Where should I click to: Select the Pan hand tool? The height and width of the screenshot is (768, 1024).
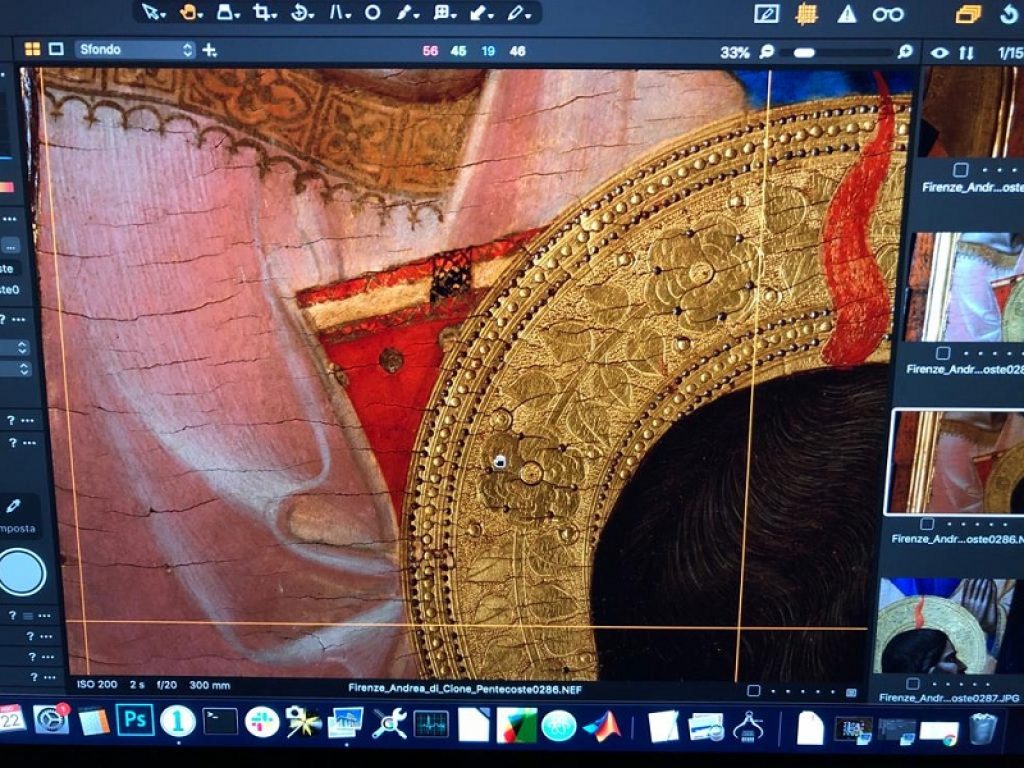pos(187,13)
